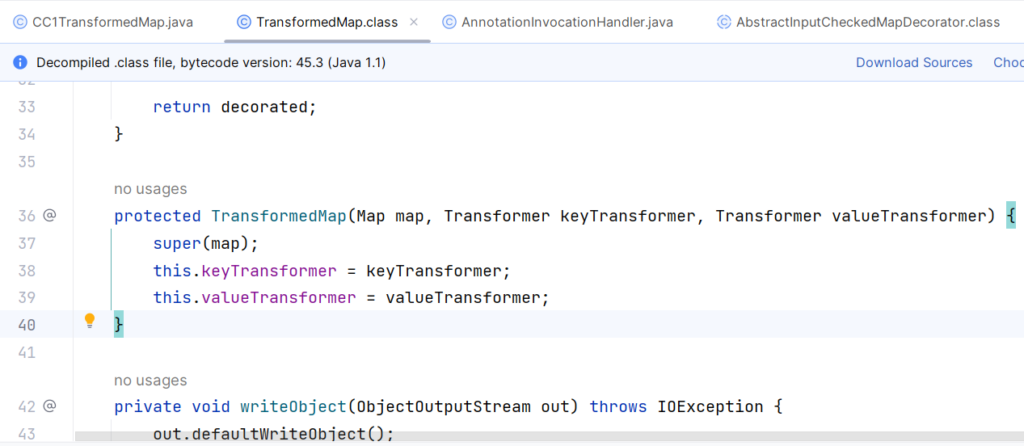Click the super(map) call on line 37
Viewport: 1024px width, 446px height.
click(x=205, y=244)
